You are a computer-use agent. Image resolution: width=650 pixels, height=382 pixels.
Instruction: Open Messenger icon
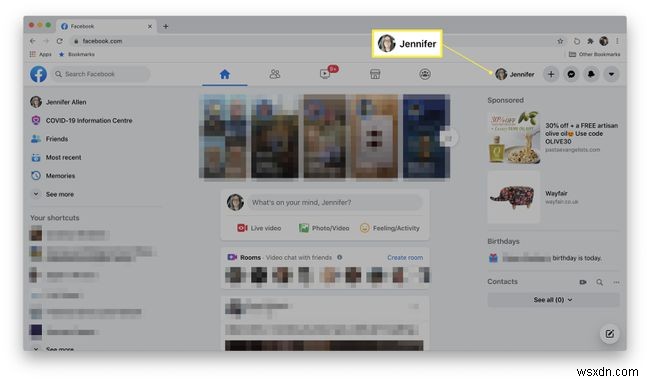point(571,74)
